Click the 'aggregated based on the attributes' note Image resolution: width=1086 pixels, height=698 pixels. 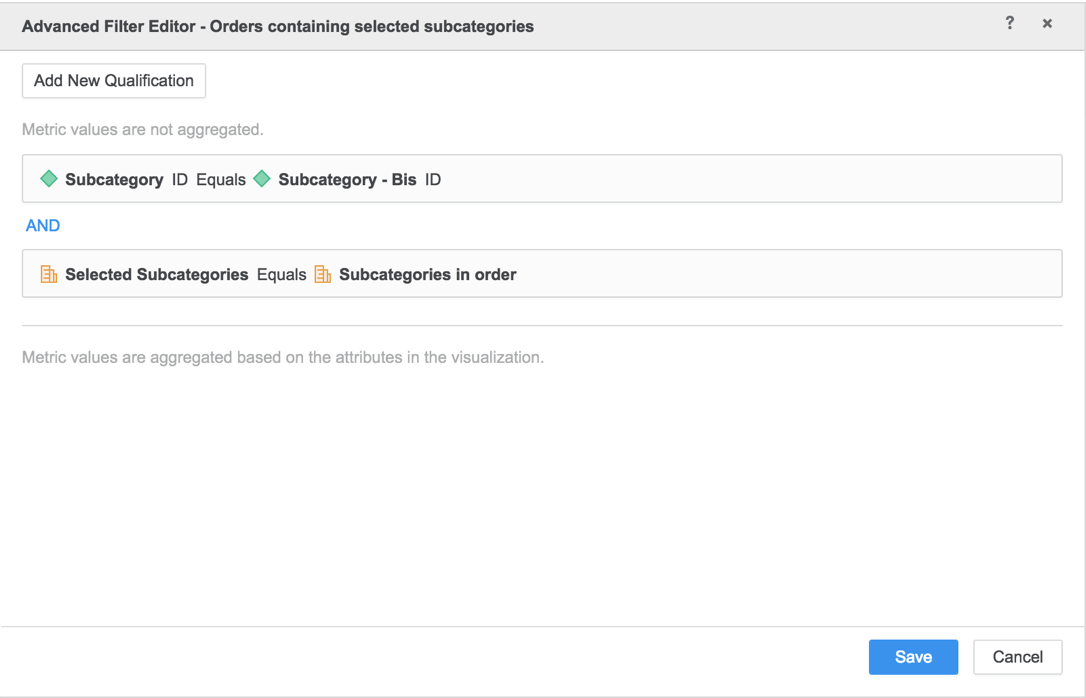click(283, 357)
